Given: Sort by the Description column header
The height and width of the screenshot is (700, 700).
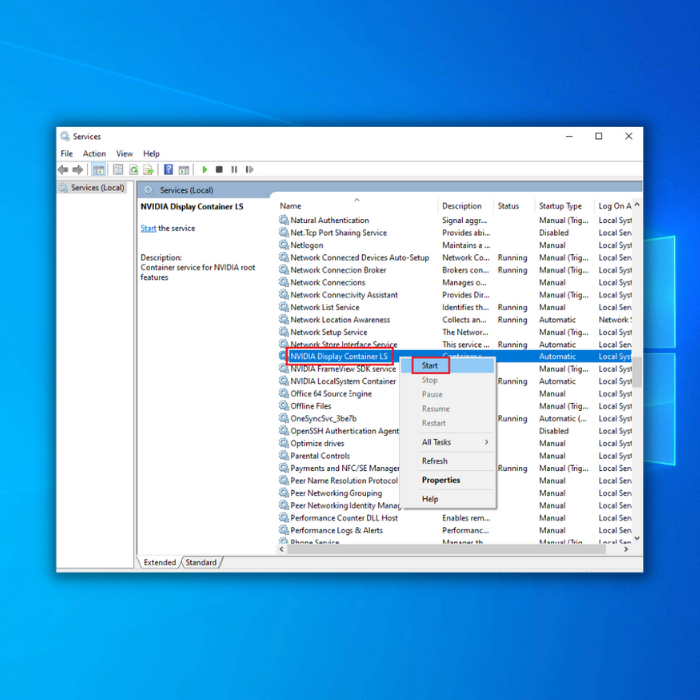Looking at the screenshot, I should [466, 206].
